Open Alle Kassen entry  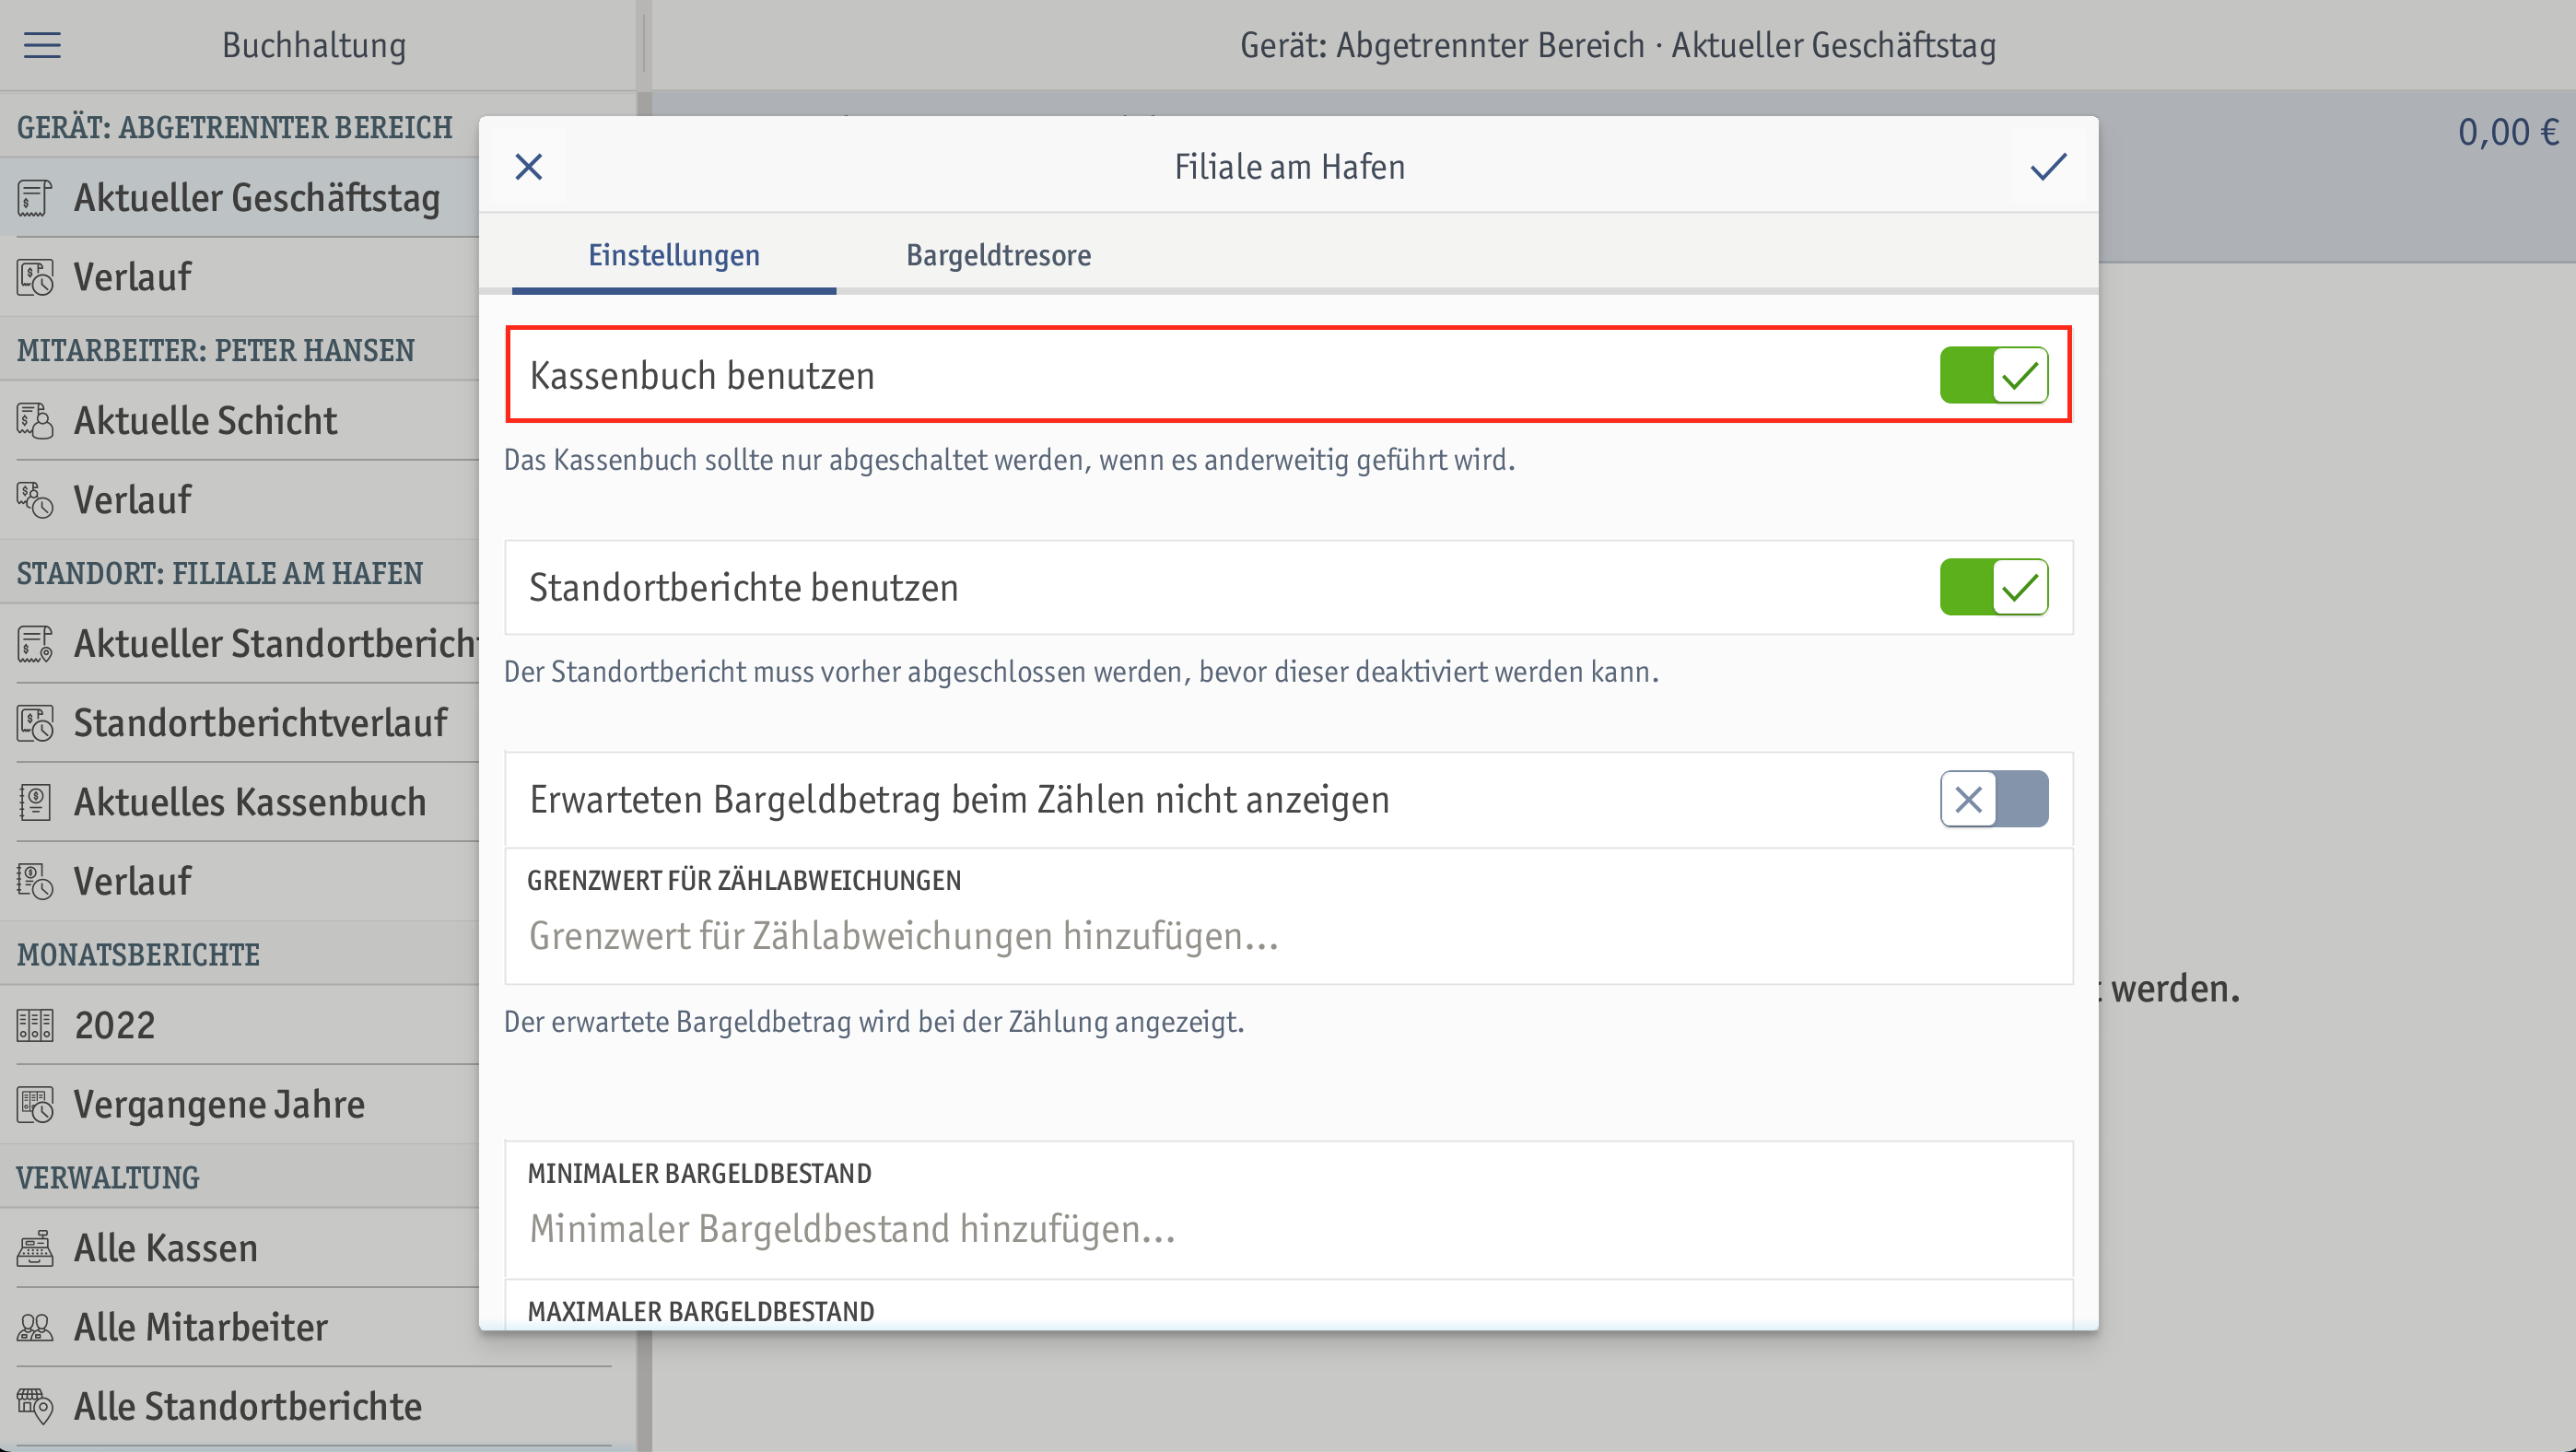165,1248
